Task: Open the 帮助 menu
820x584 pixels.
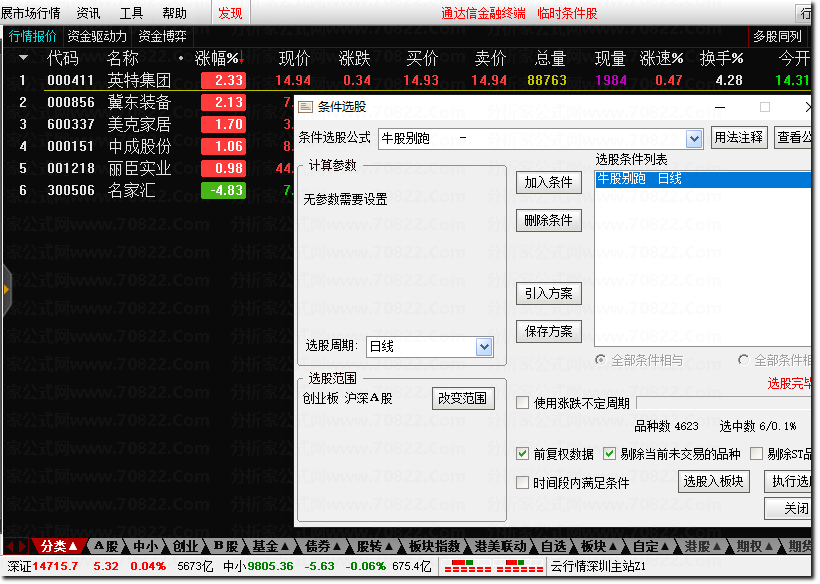Action: pos(174,13)
